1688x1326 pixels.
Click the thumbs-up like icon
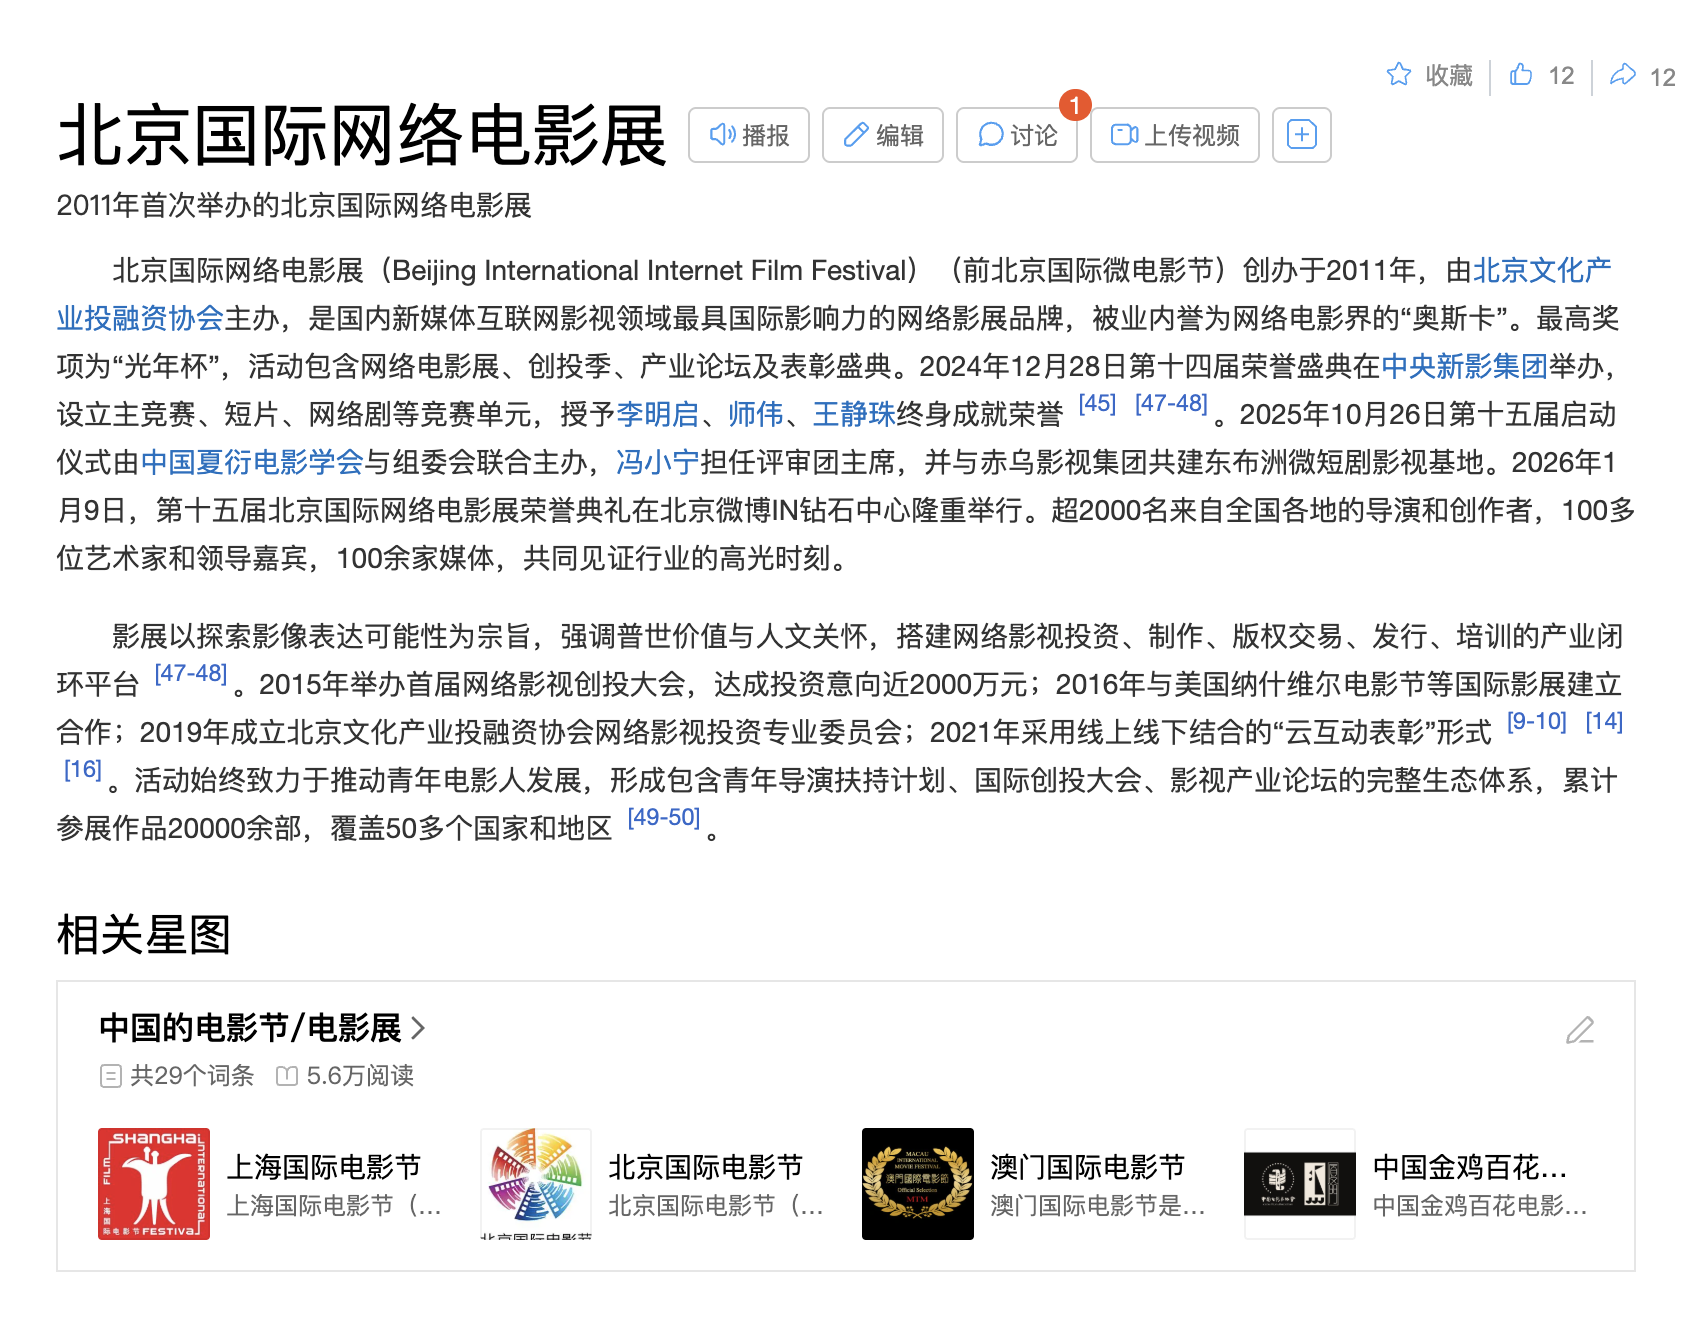click(x=1521, y=75)
